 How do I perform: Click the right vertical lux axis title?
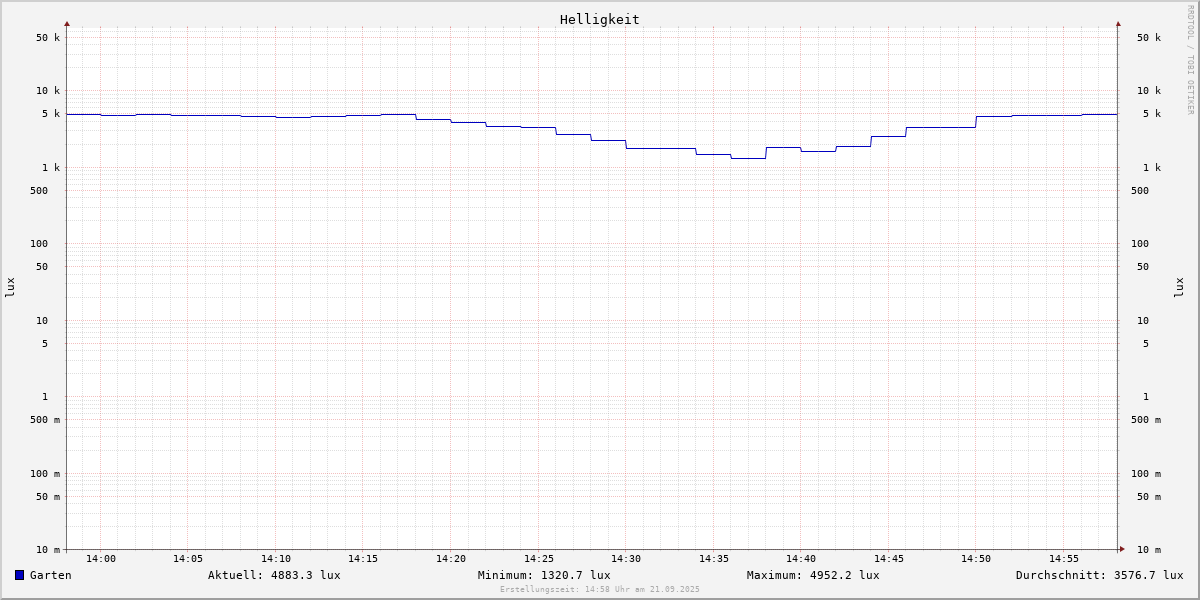coord(1180,287)
